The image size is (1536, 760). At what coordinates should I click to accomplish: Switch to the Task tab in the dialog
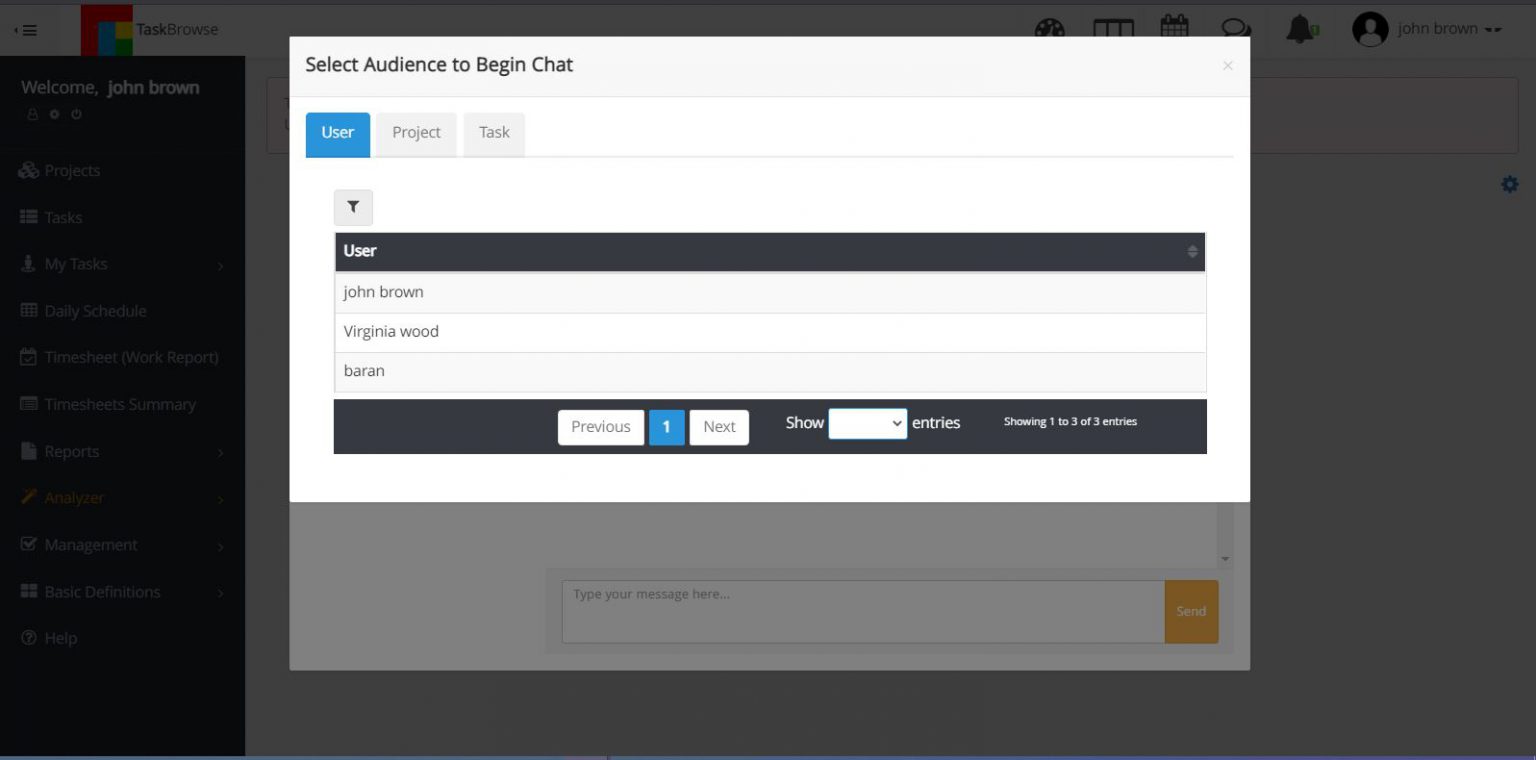tap(493, 132)
